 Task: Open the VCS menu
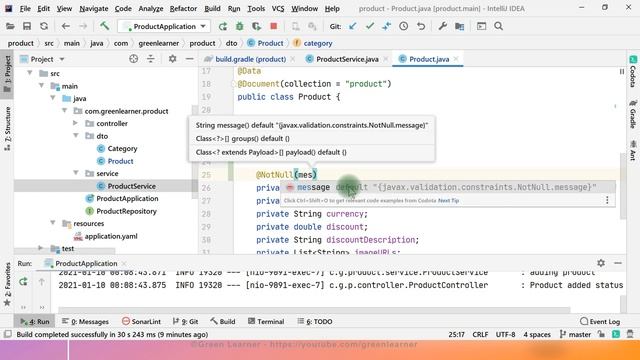pyautogui.click(x=278, y=9)
